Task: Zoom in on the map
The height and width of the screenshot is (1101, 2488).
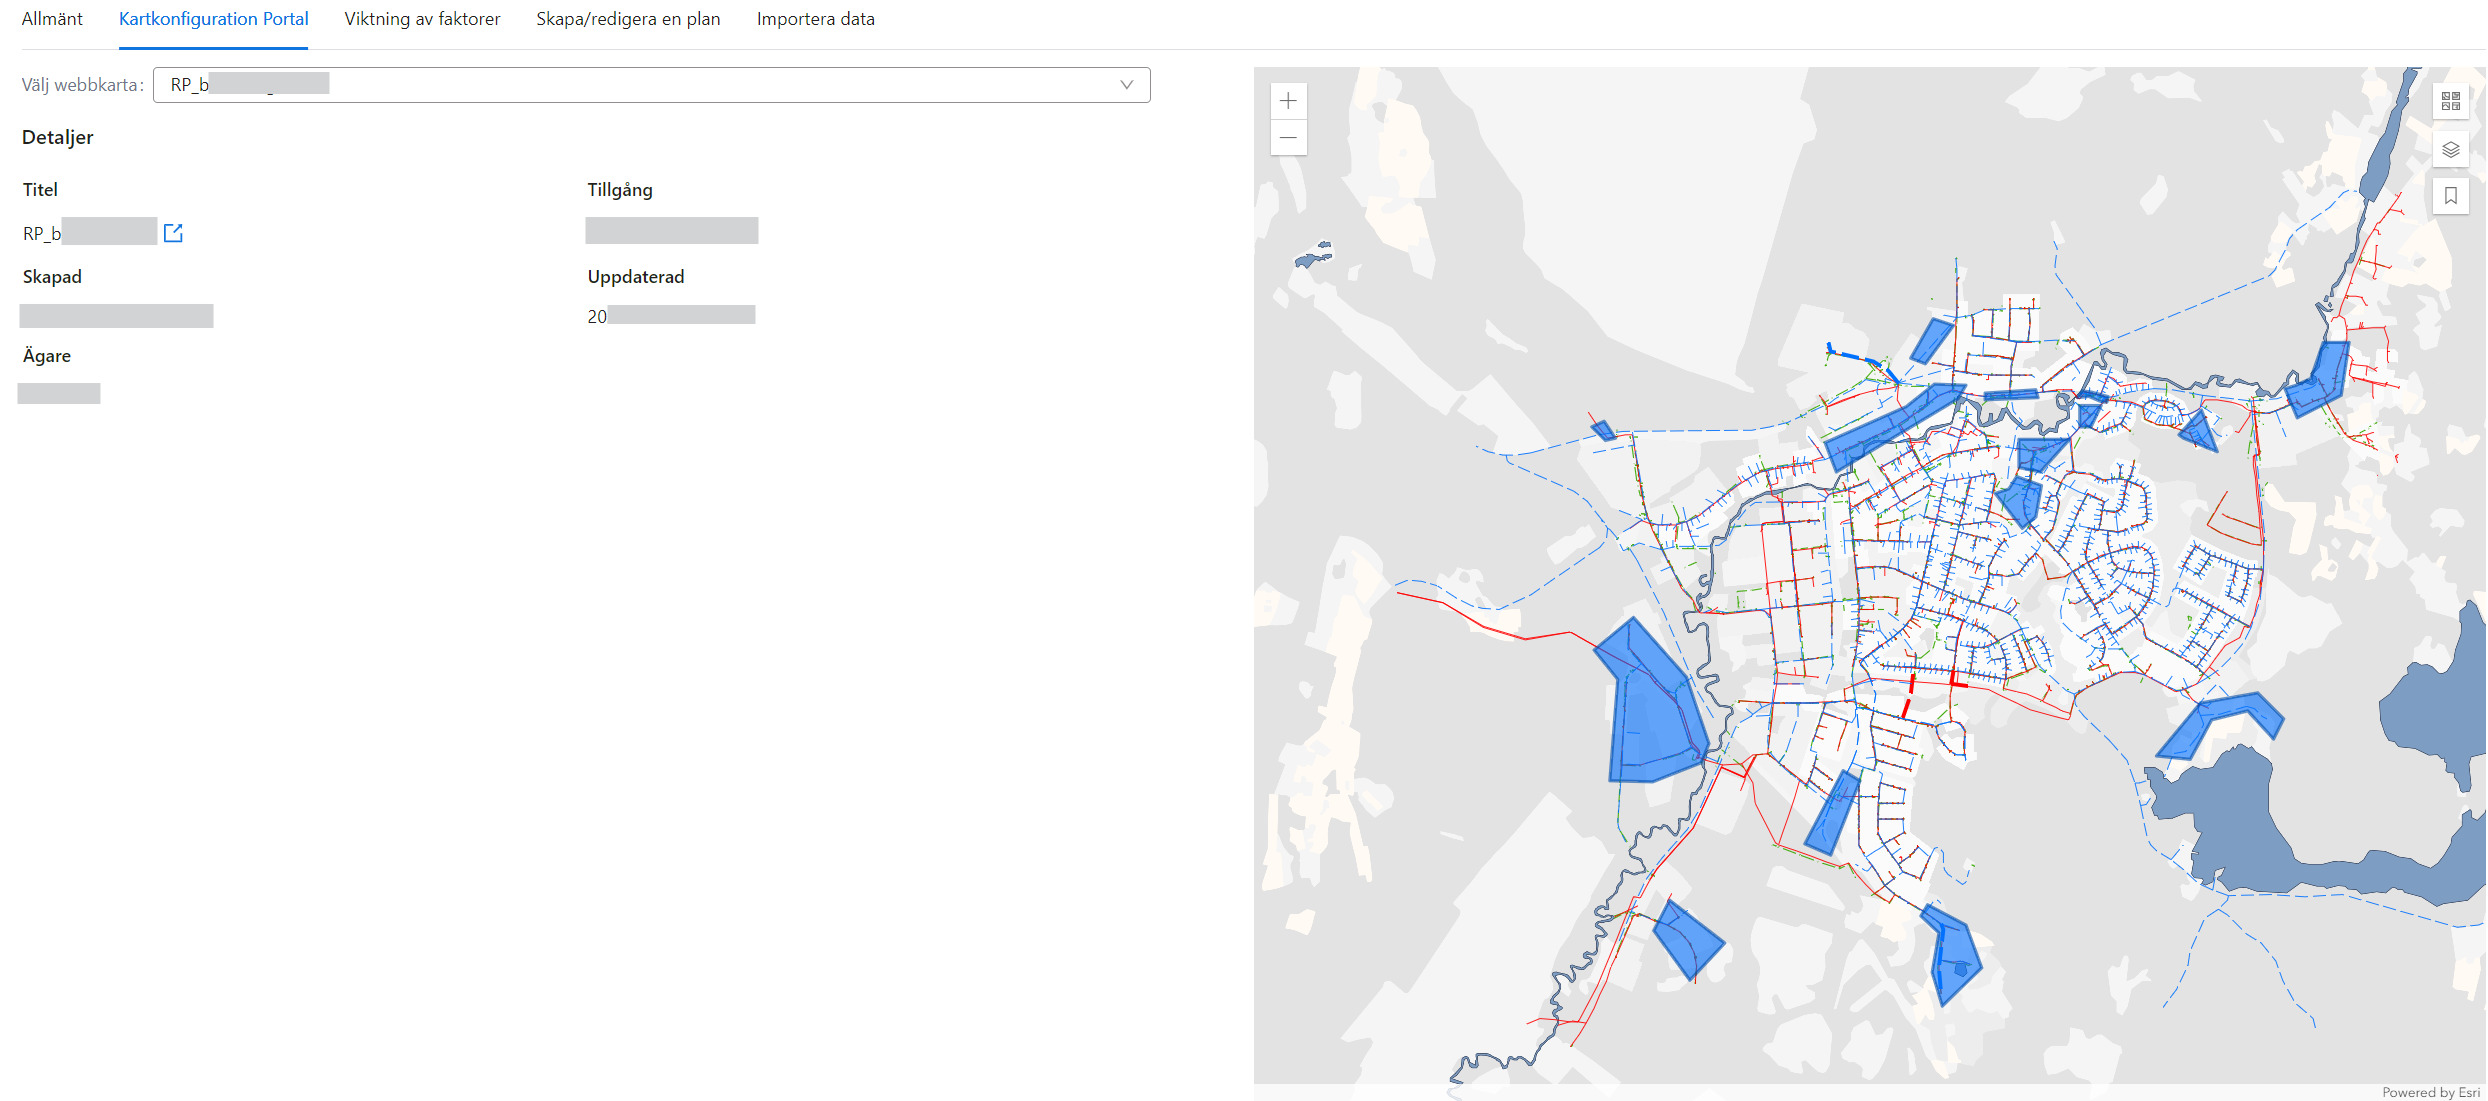Action: click(1288, 101)
